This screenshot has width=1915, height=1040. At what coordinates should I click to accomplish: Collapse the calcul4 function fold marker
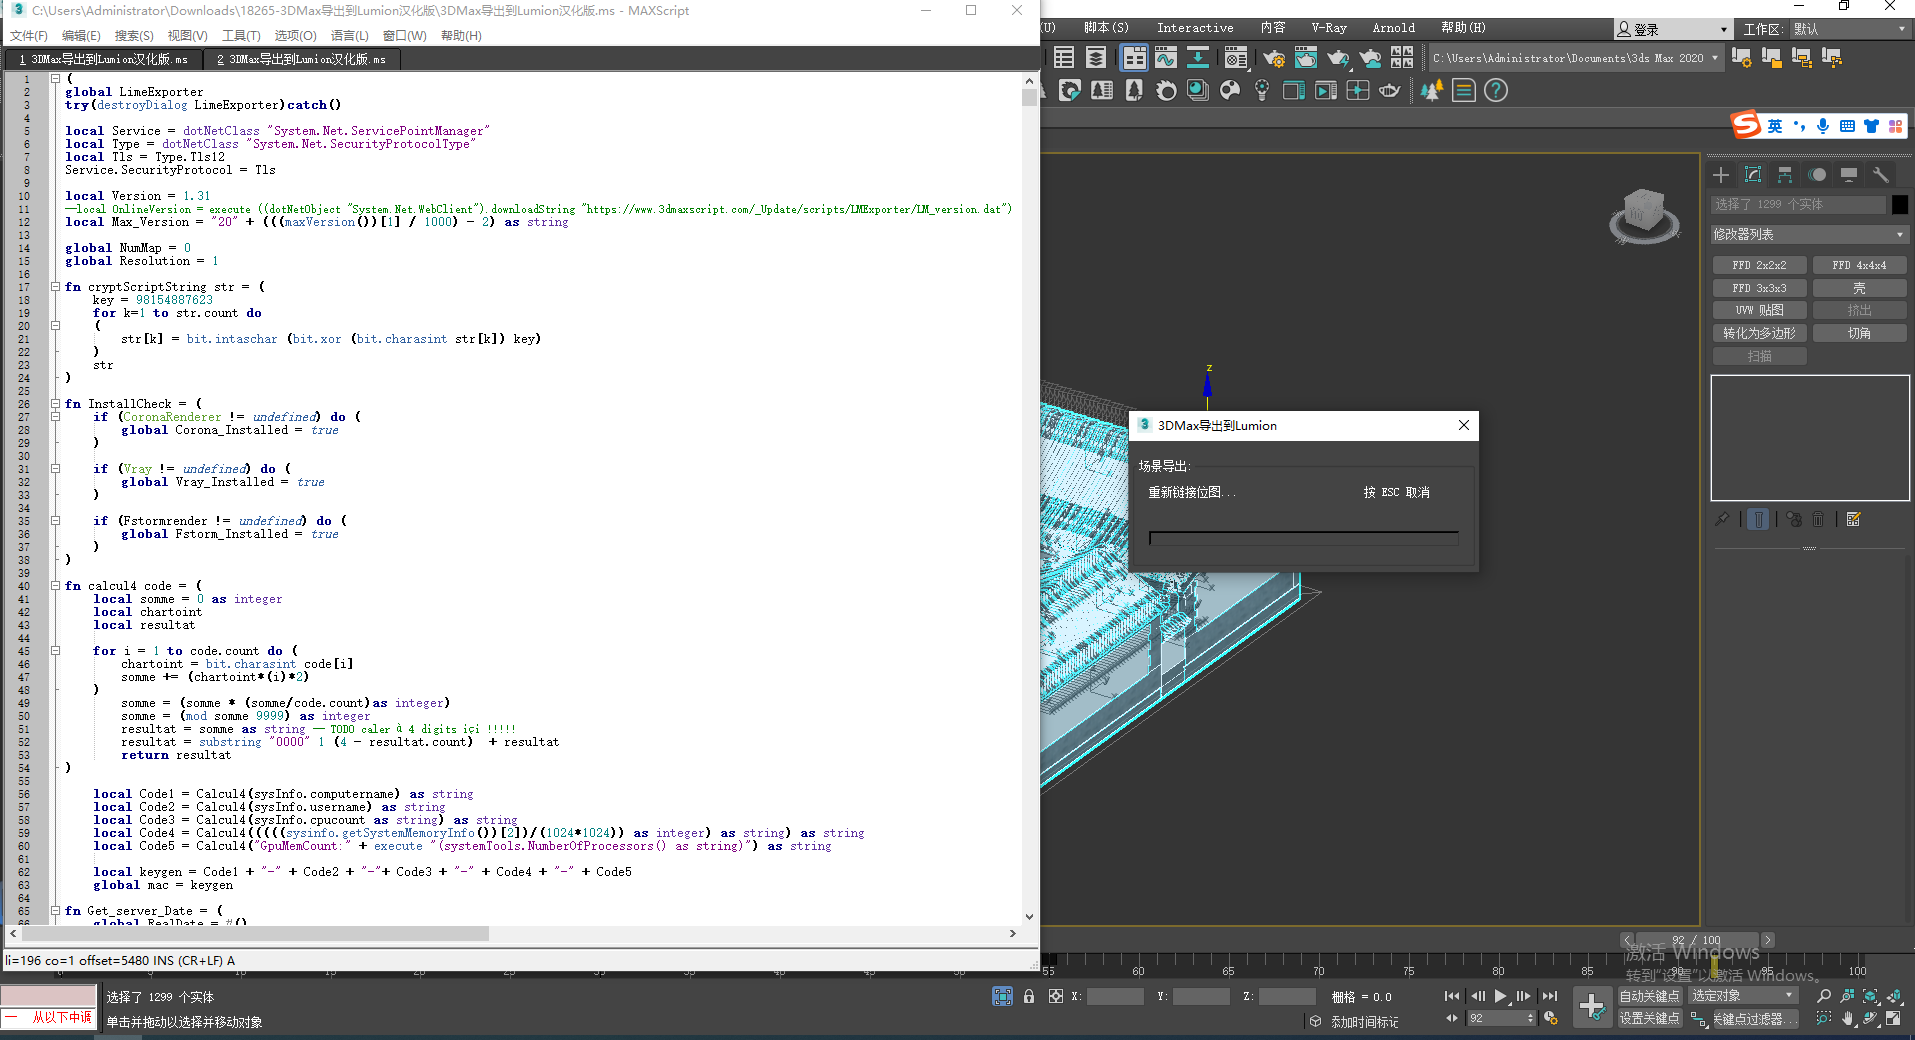55,585
